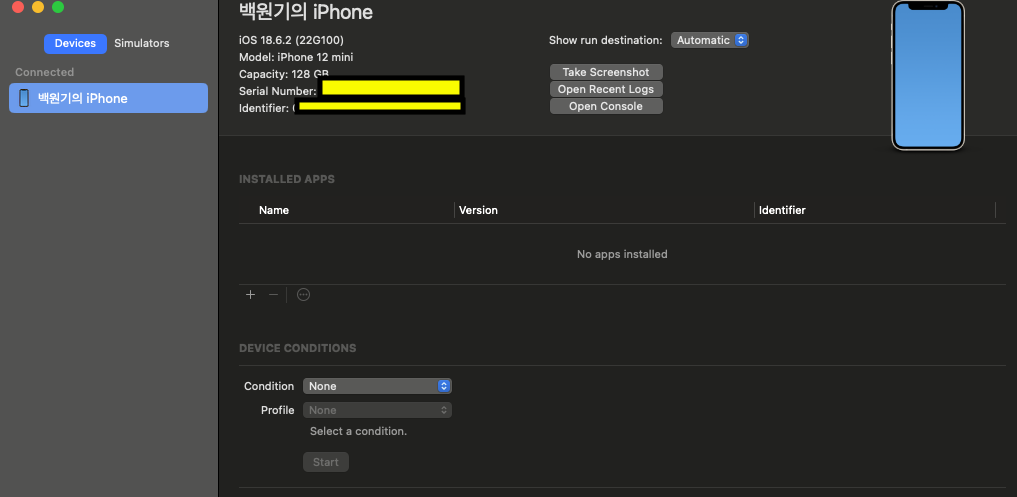Image resolution: width=1017 pixels, height=497 pixels.
Task: Click the INSTALLED APPS section heading
Action: coord(287,179)
